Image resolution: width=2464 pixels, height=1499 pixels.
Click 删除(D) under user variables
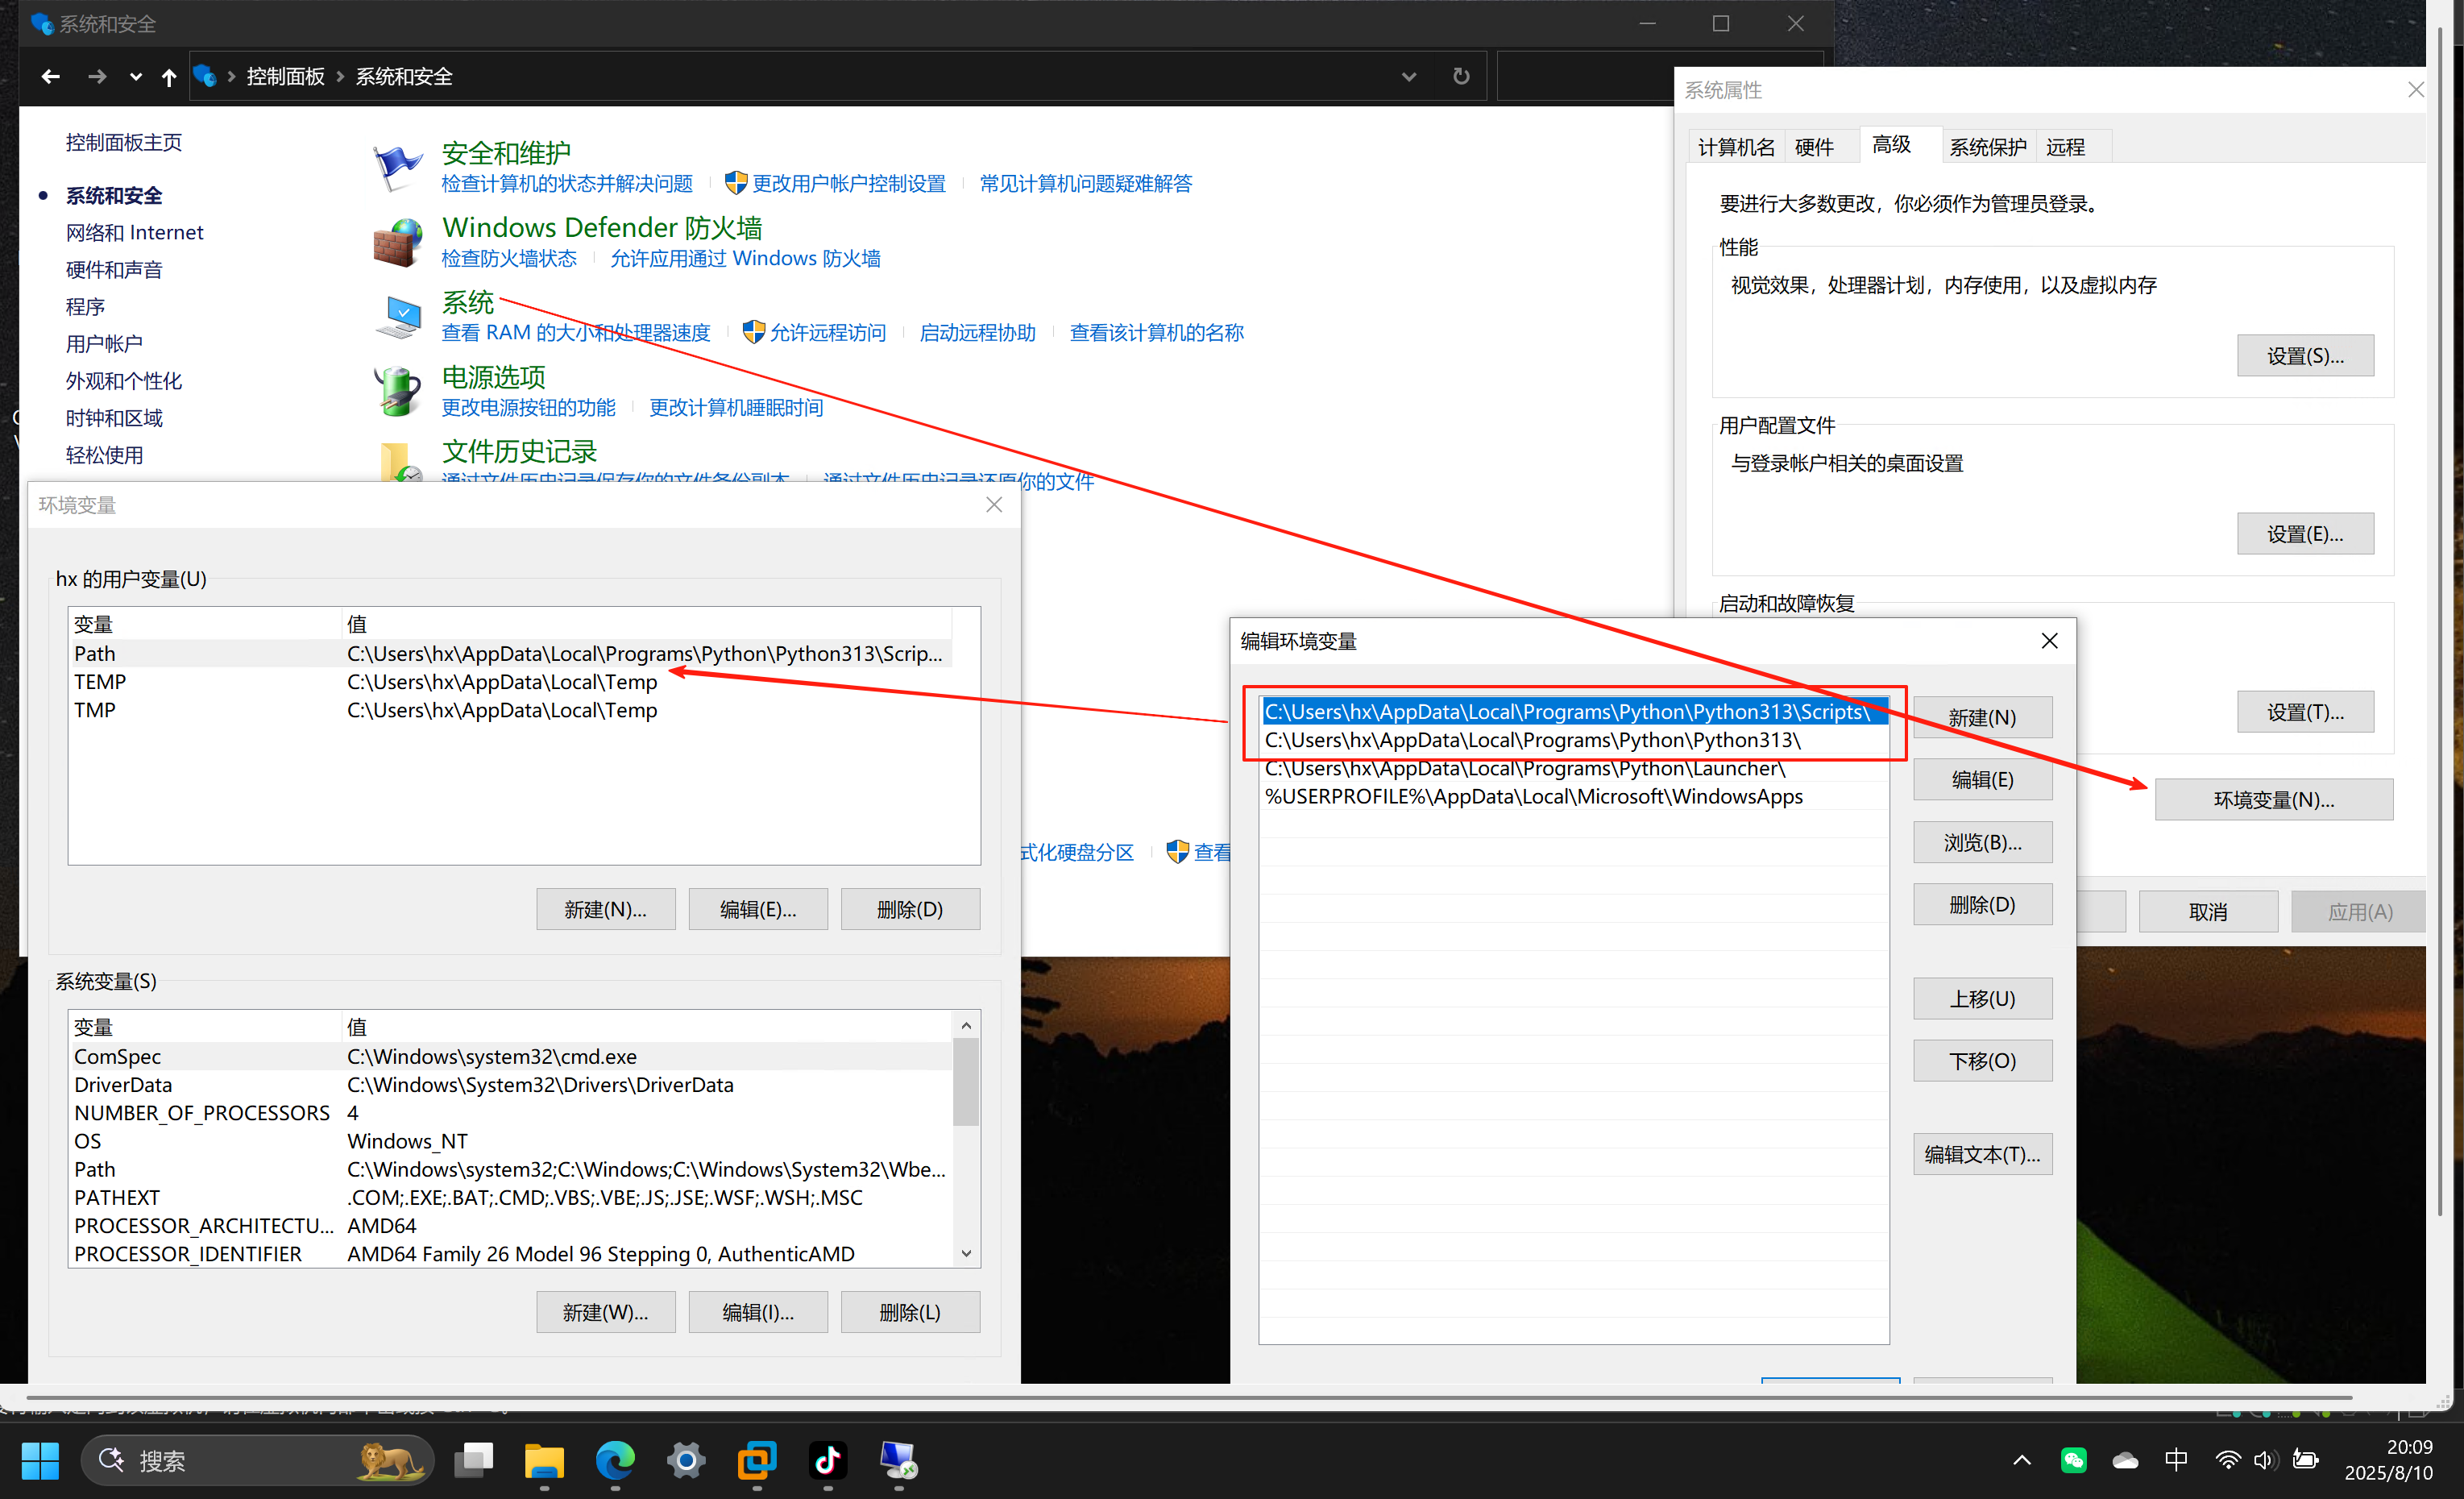(910, 910)
